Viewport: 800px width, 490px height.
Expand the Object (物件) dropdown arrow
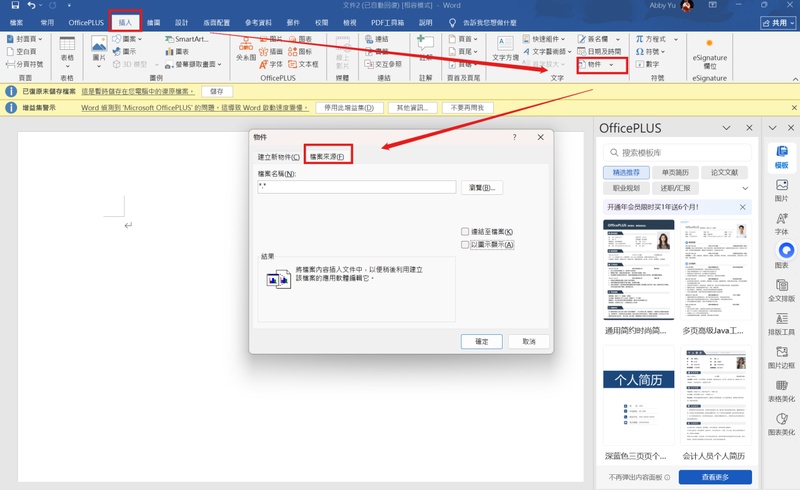tap(611, 65)
